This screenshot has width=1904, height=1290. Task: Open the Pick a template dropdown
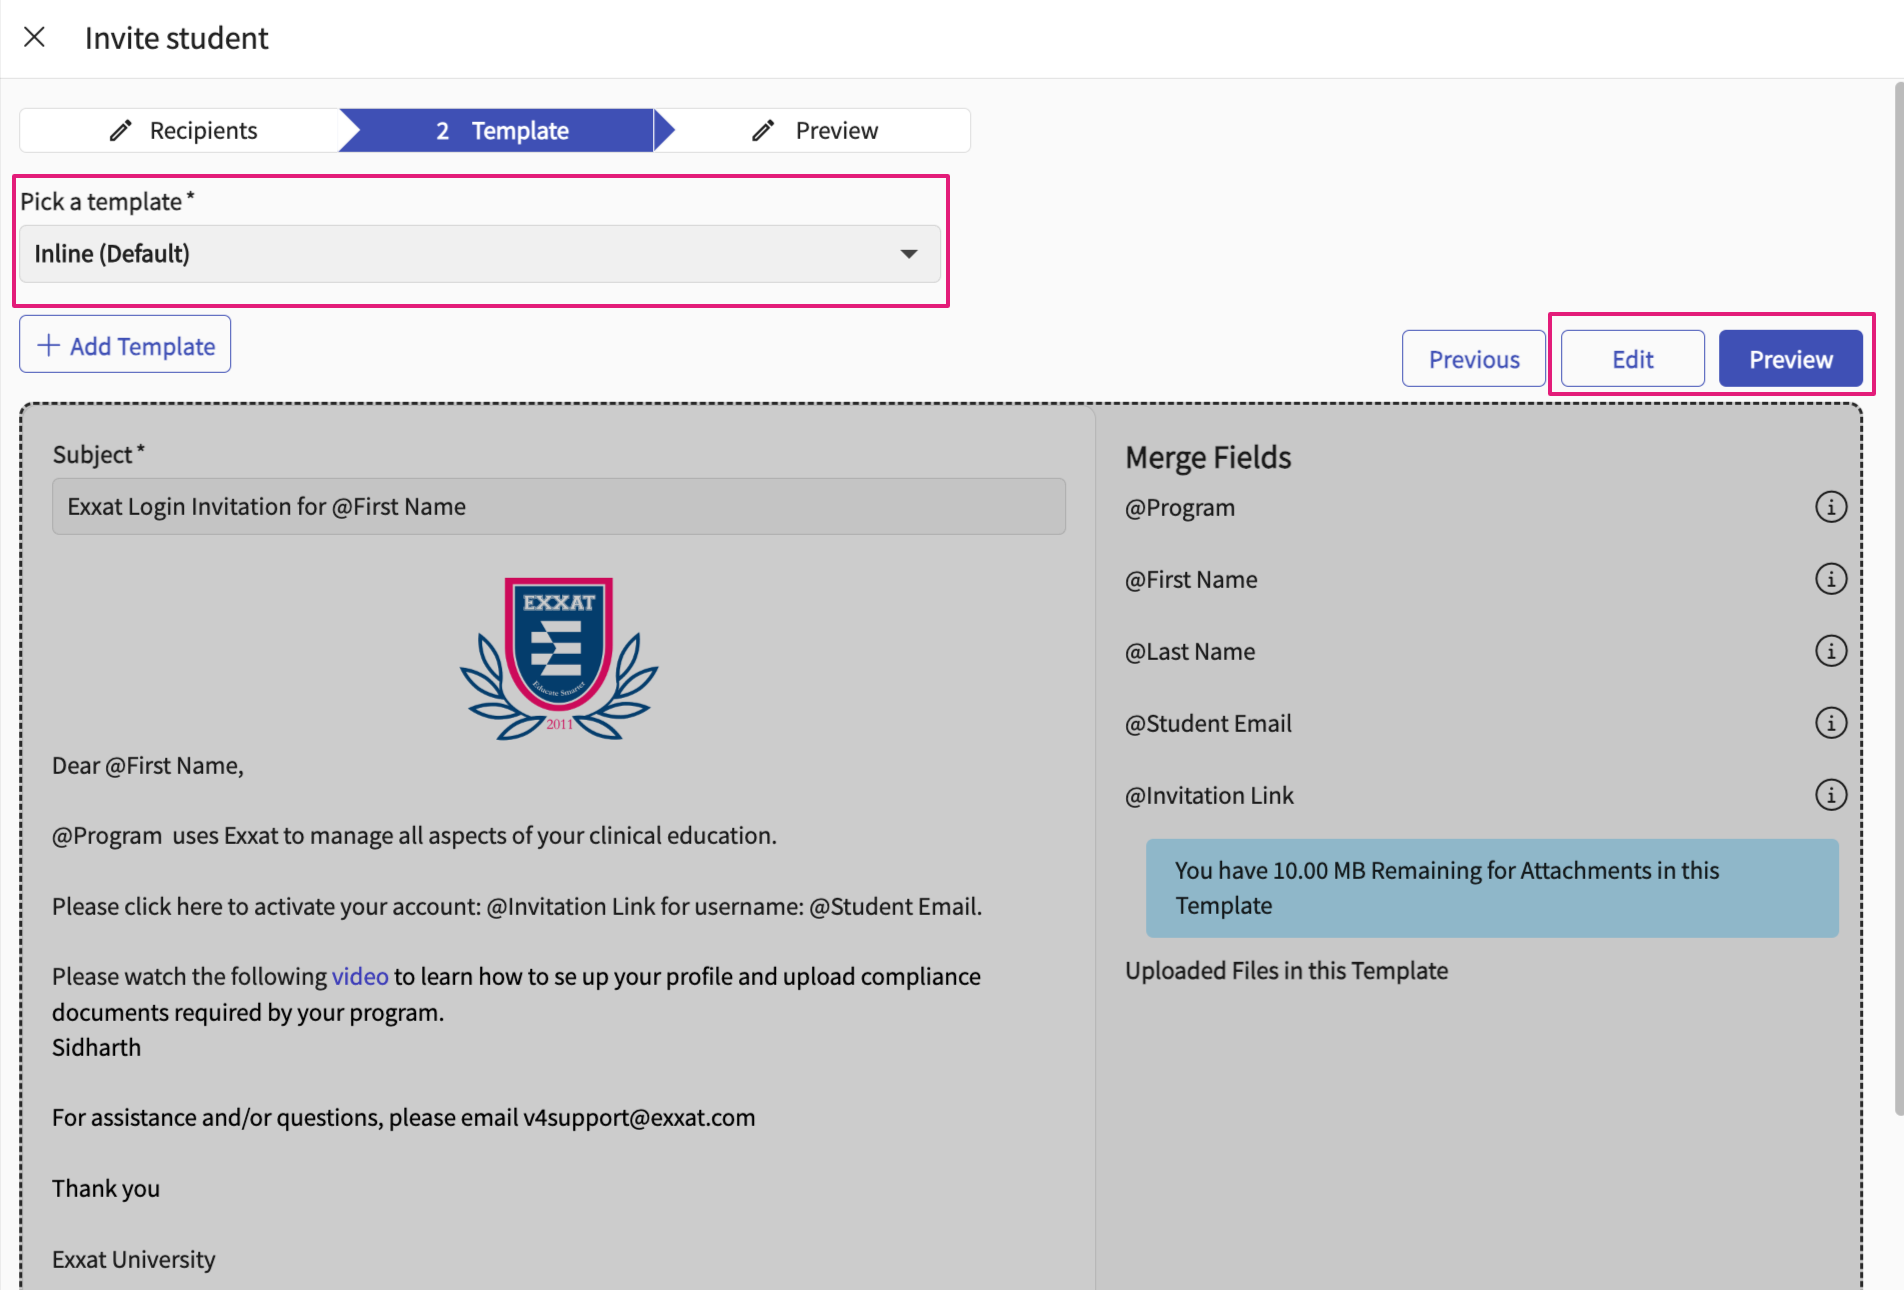tap(478, 254)
